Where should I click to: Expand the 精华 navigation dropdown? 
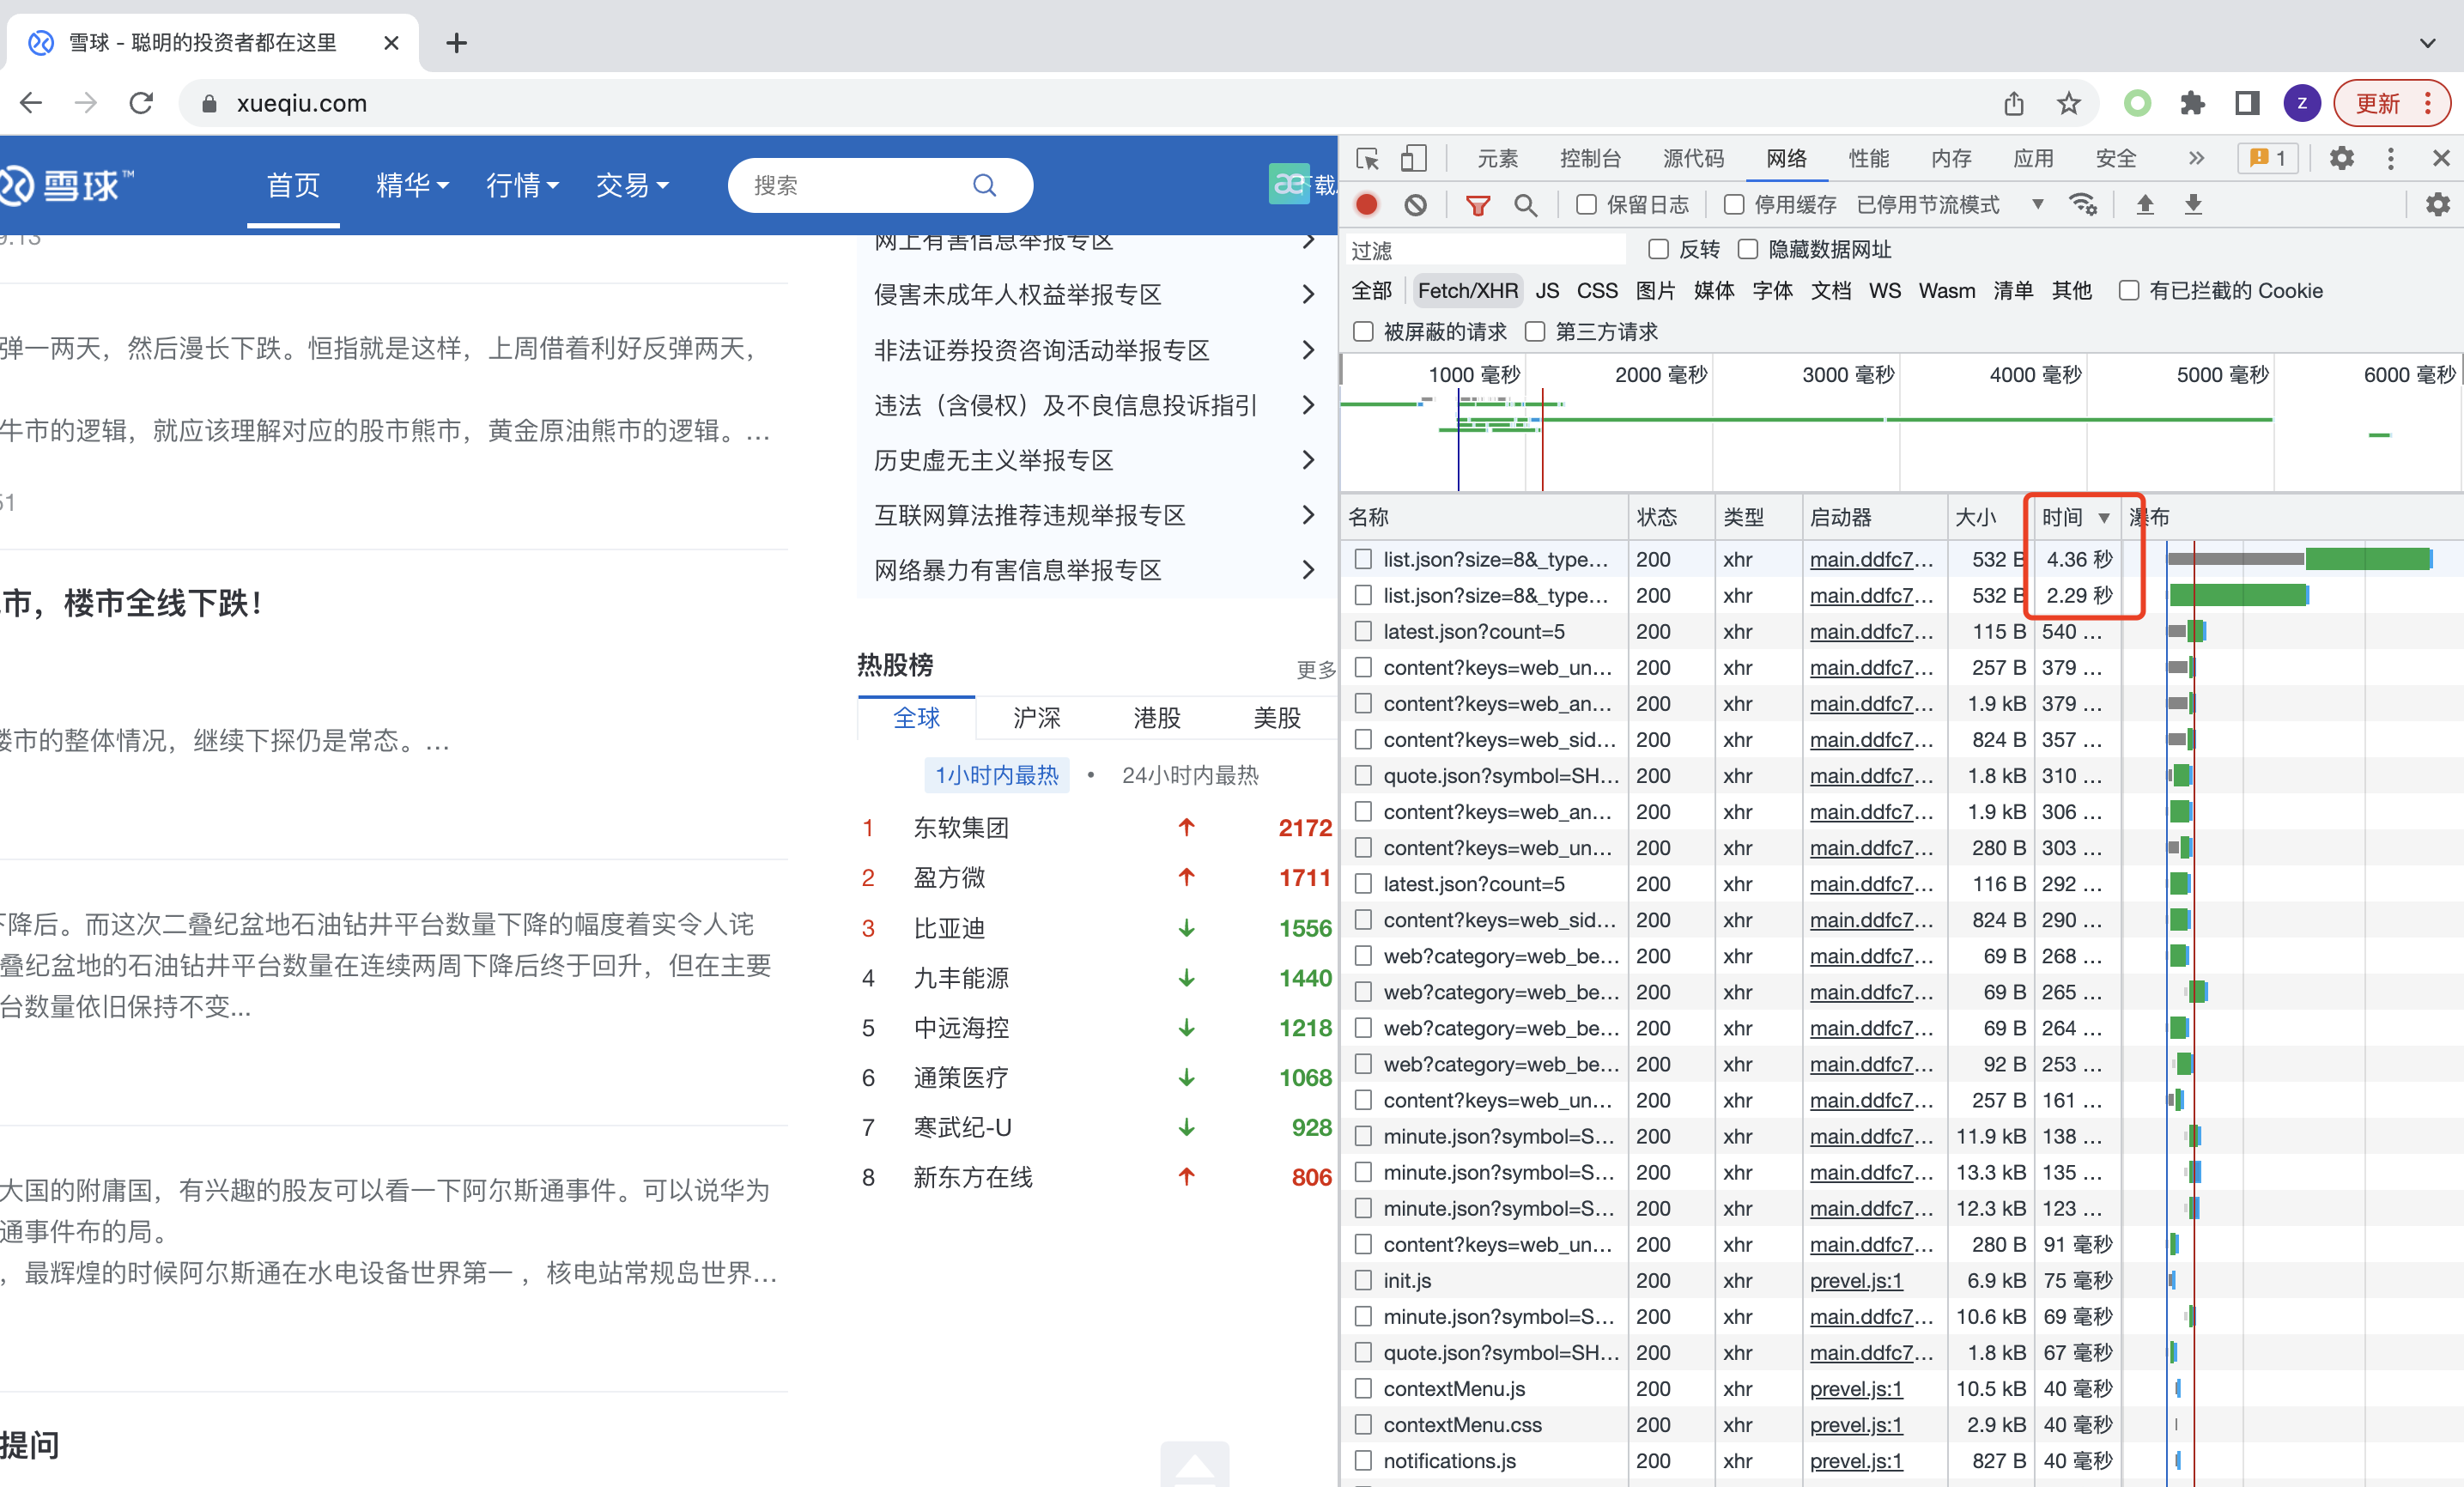[412, 185]
